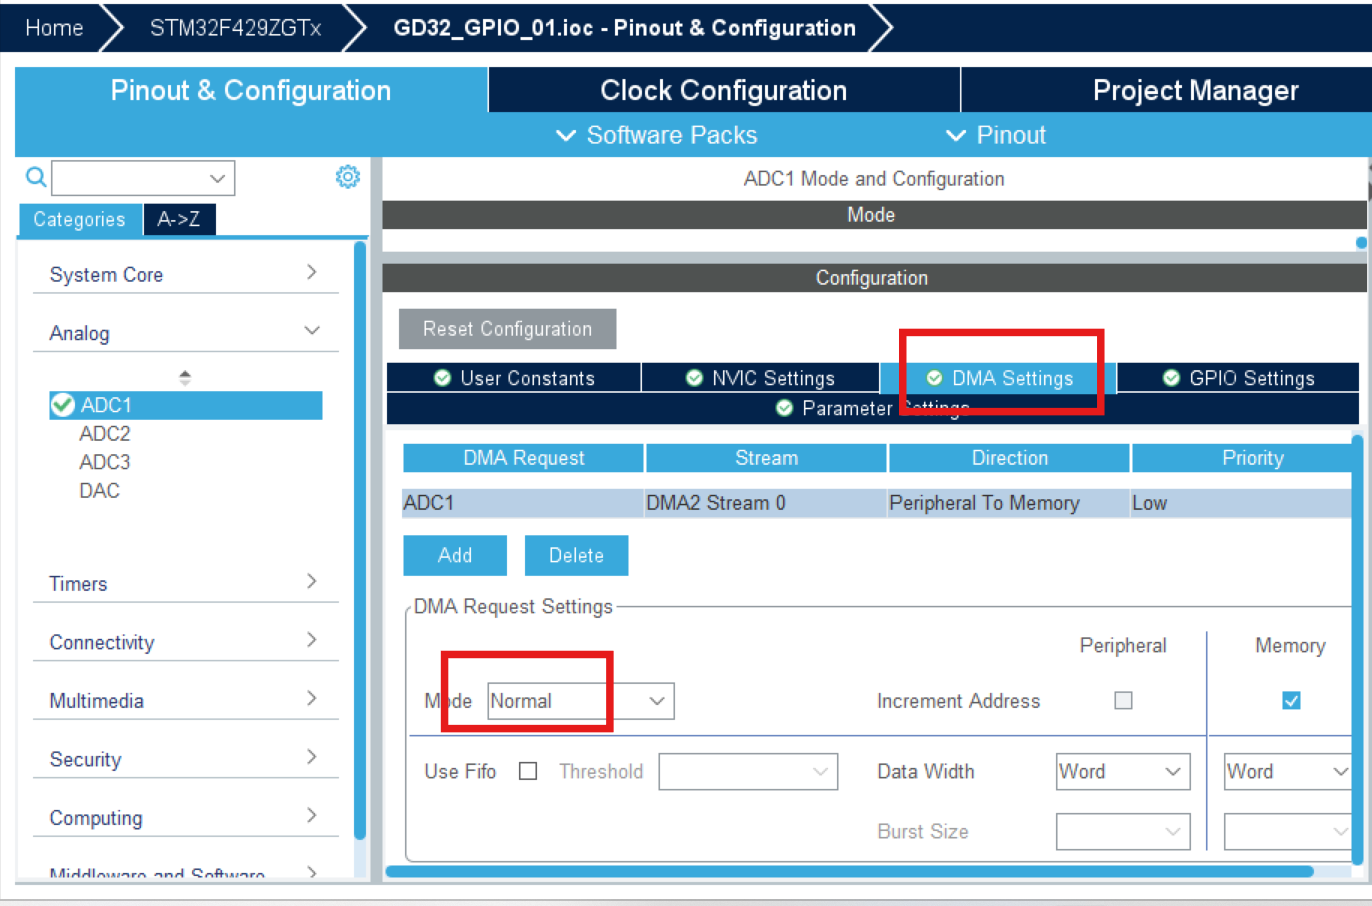Click the Delete DMA request button
Image resolution: width=1372 pixels, height=906 pixels.
pyautogui.click(x=576, y=555)
